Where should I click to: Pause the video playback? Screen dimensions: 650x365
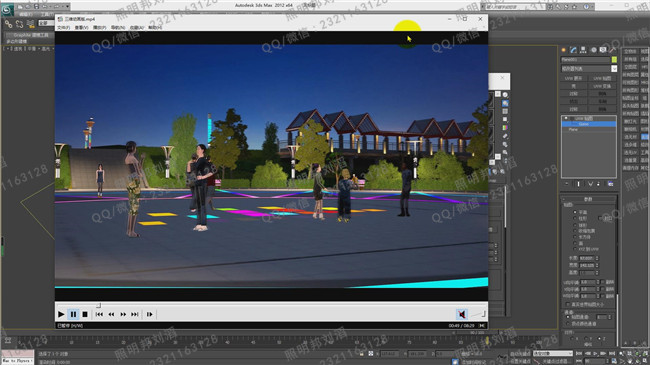click(73, 314)
